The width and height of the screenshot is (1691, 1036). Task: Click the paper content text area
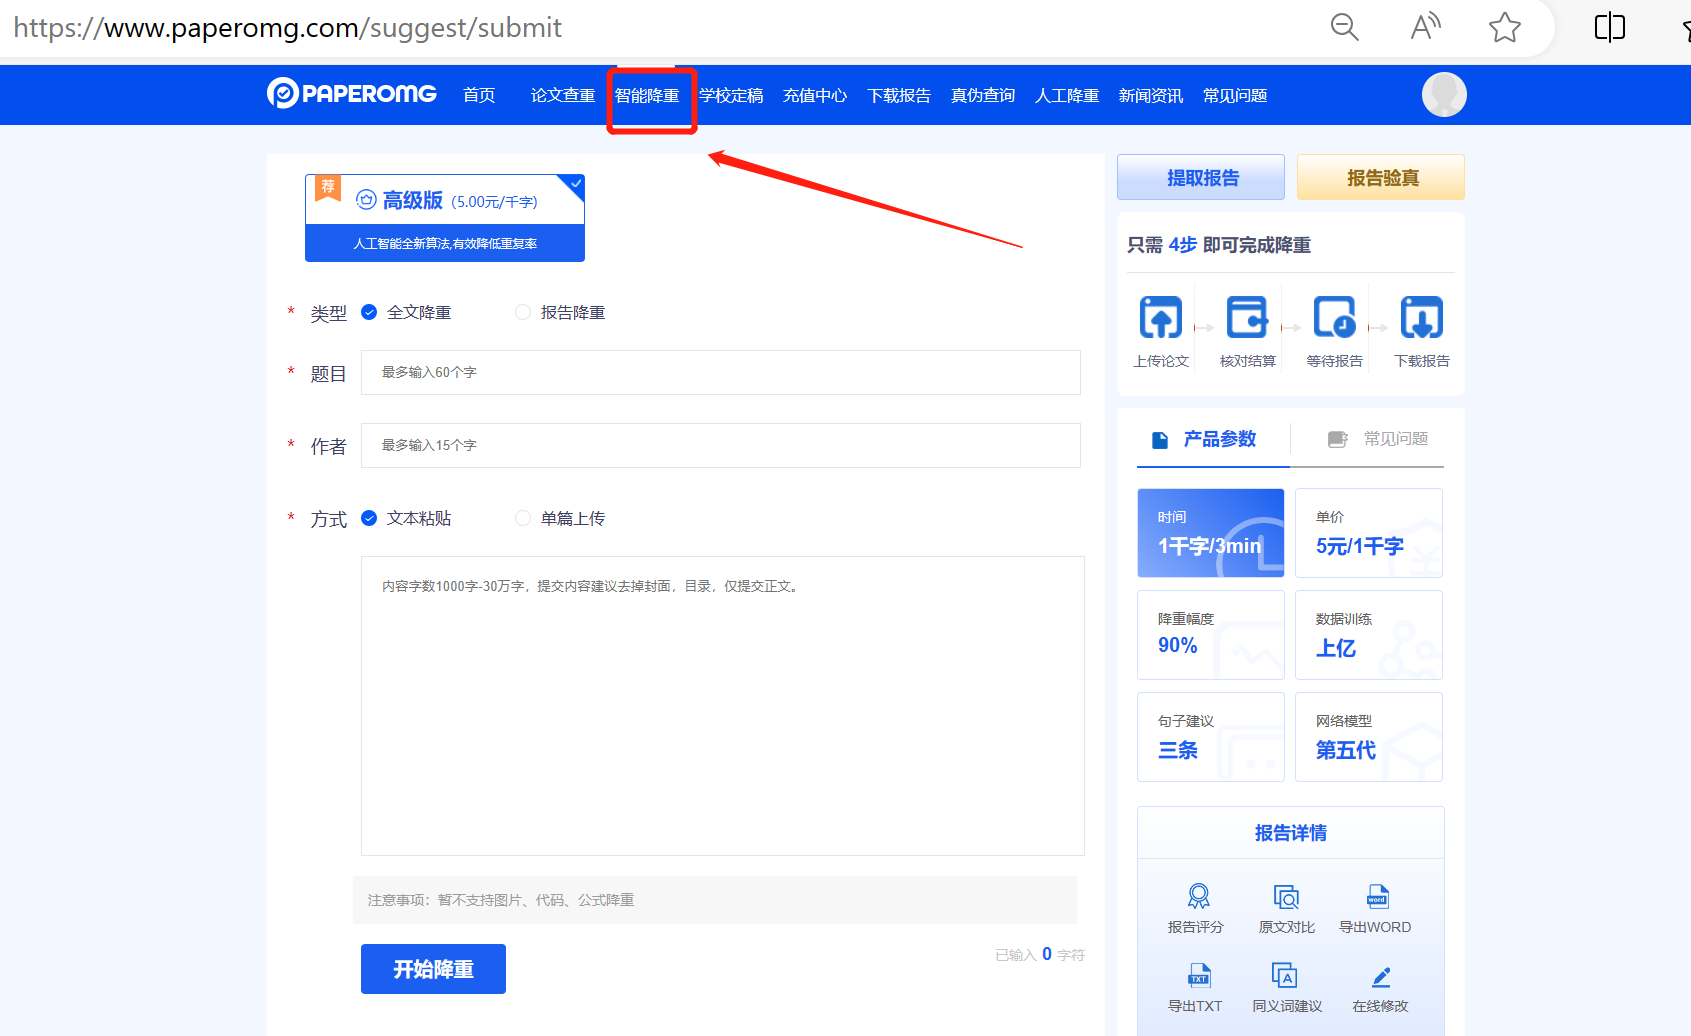pyautogui.click(x=723, y=706)
